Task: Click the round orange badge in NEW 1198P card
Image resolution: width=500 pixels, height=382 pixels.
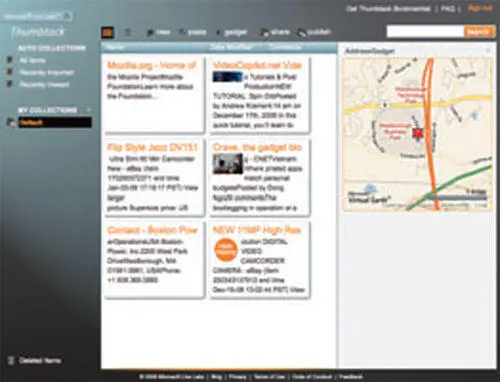Action: coord(225,250)
